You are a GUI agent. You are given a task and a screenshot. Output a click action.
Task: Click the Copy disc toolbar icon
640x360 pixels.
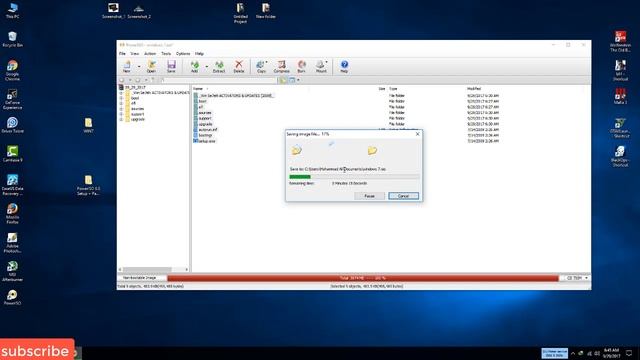click(261, 66)
